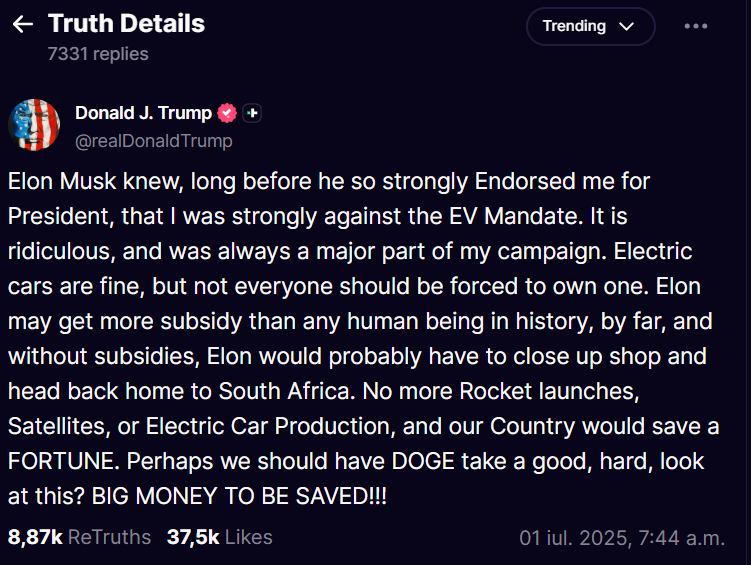Click the chevron arrow inside Trending
Viewport: 751px width, 565px height.
(x=626, y=26)
